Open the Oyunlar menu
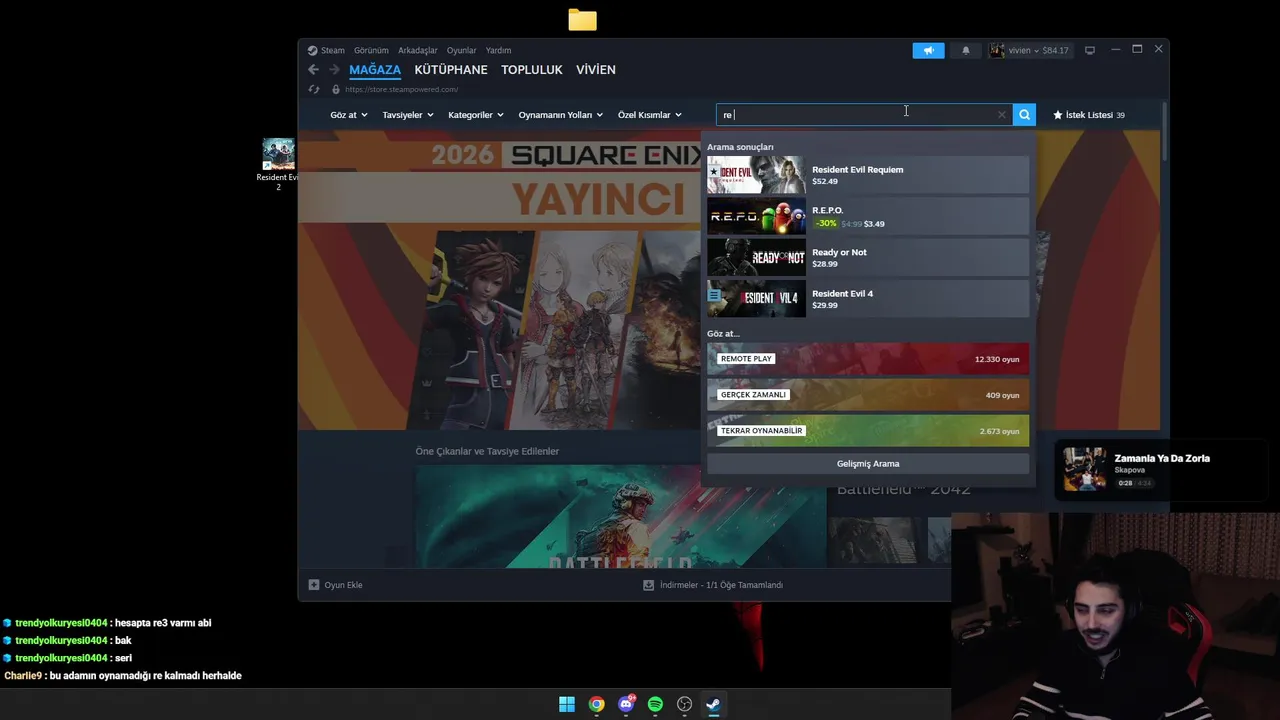This screenshot has height=720, width=1280. (x=462, y=50)
